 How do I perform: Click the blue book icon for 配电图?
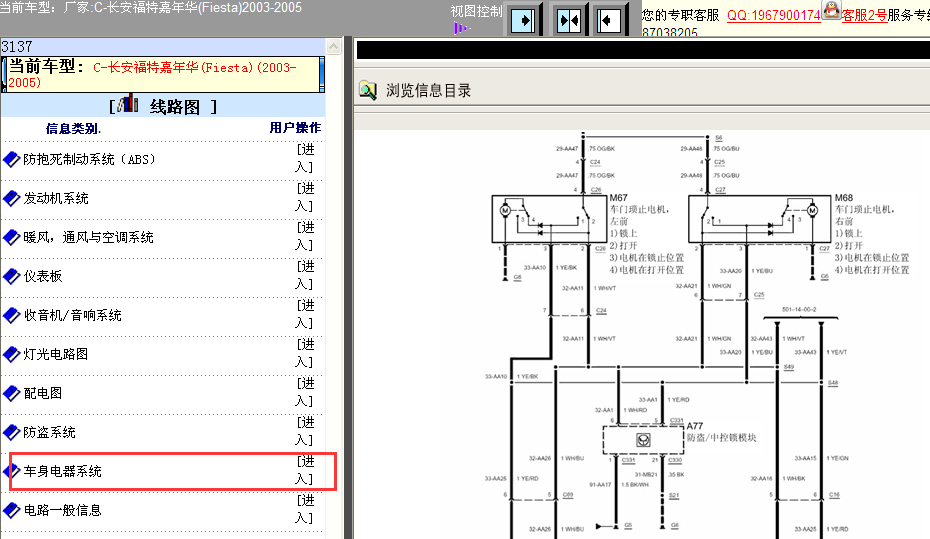tap(11, 393)
